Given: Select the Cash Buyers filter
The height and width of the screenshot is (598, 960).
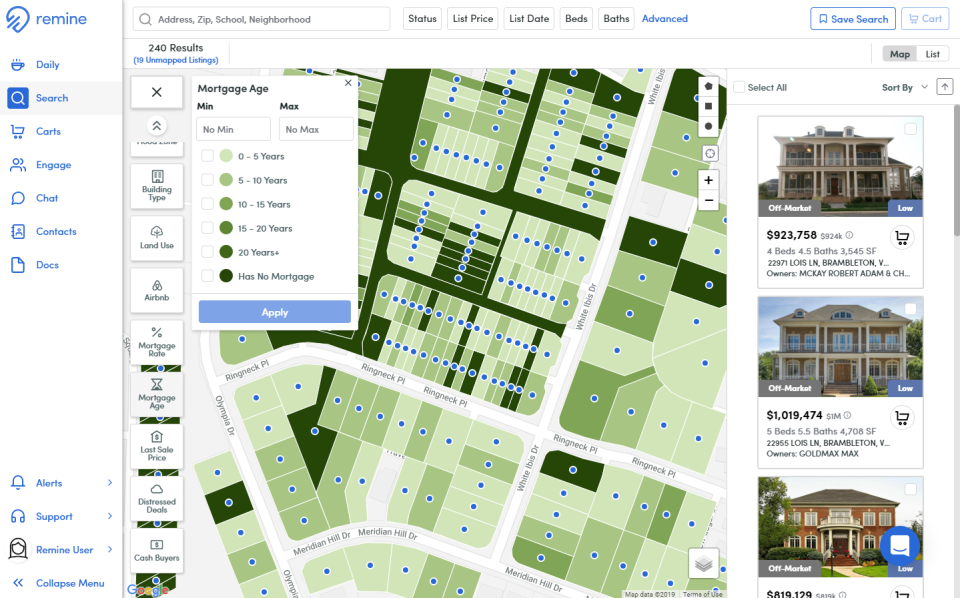Looking at the screenshot, I should [156, 549].
